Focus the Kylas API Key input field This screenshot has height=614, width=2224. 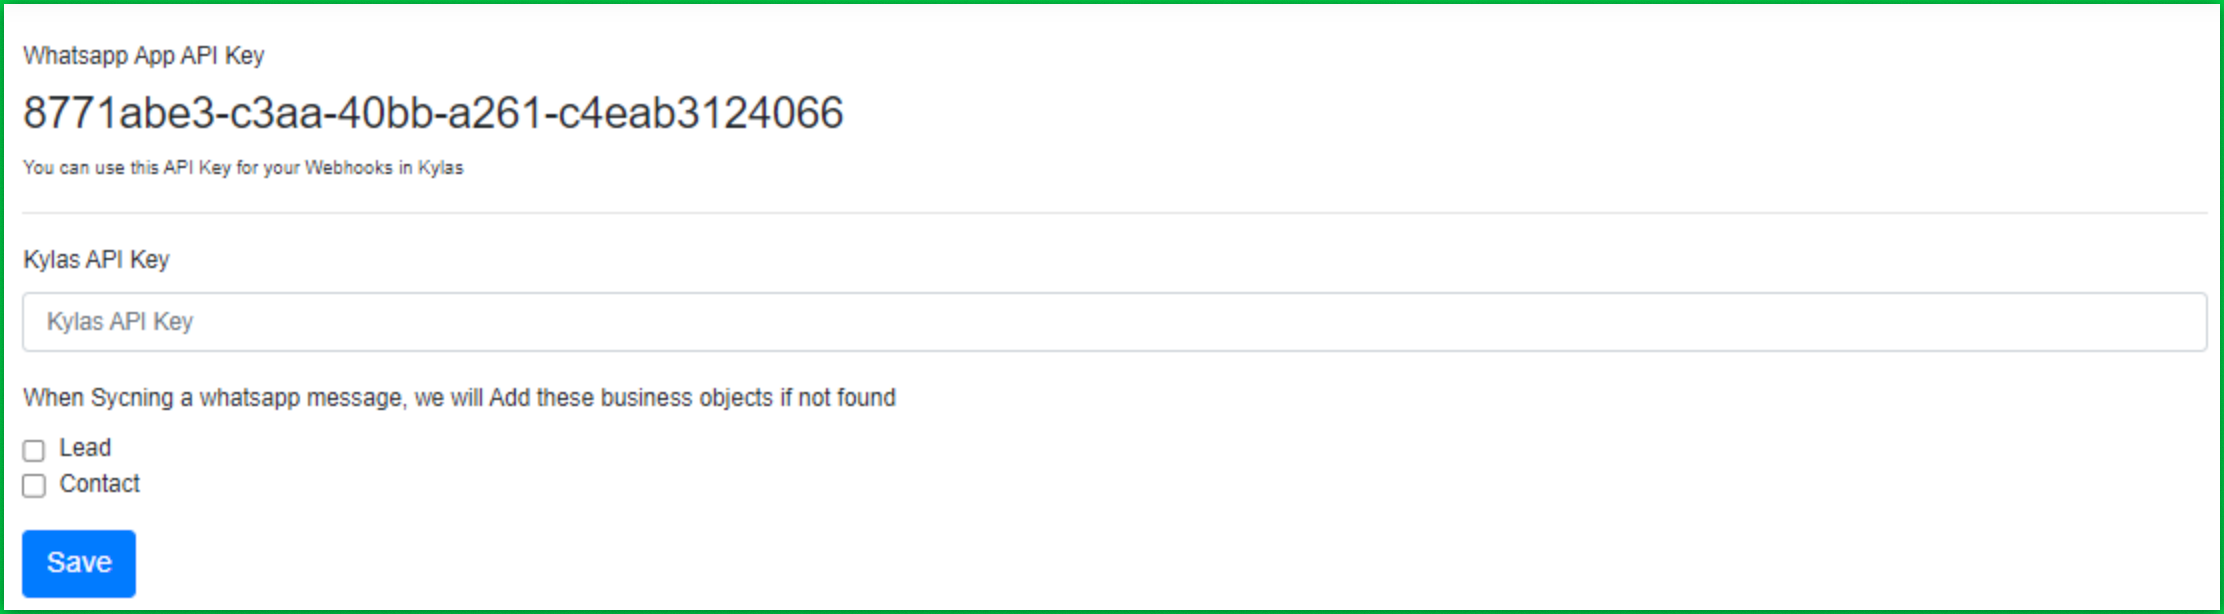coord(1114,322)
